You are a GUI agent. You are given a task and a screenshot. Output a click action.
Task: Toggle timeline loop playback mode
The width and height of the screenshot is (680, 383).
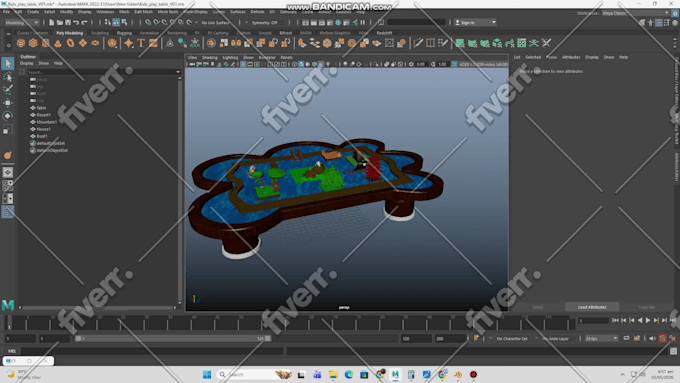pos(627,338)
